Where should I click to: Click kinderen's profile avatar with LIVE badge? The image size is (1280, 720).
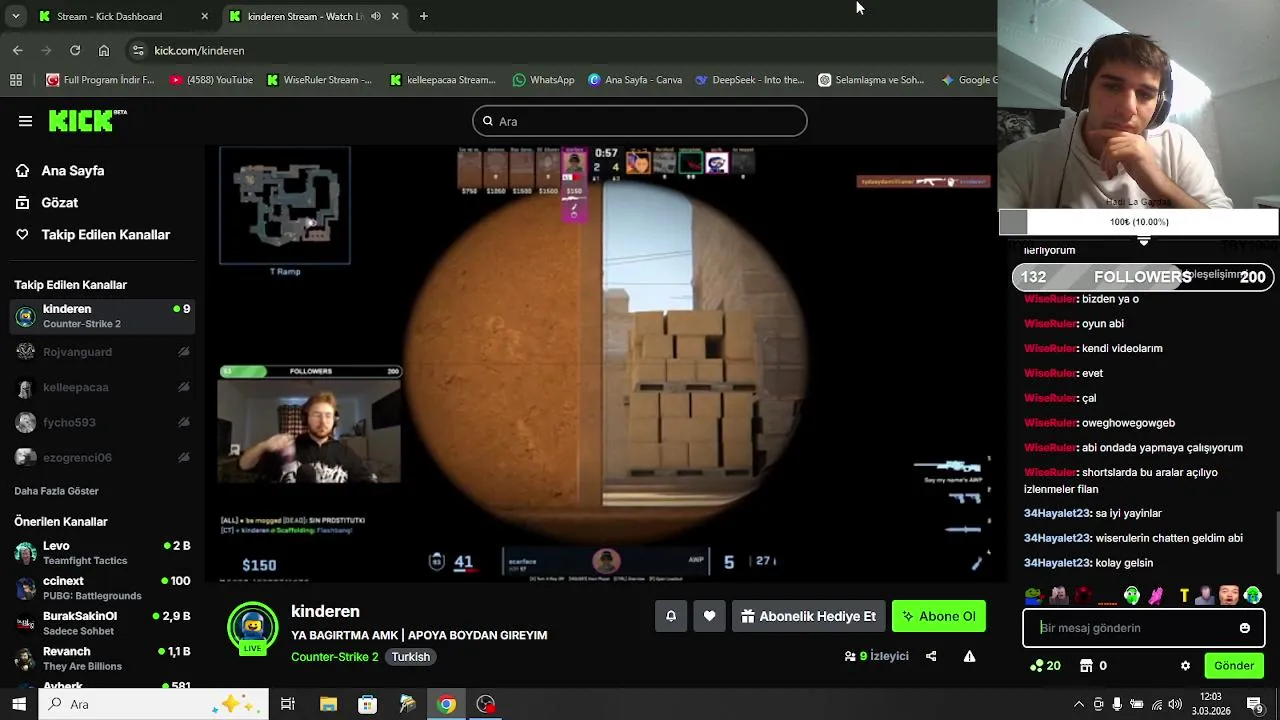pos(252,628)
